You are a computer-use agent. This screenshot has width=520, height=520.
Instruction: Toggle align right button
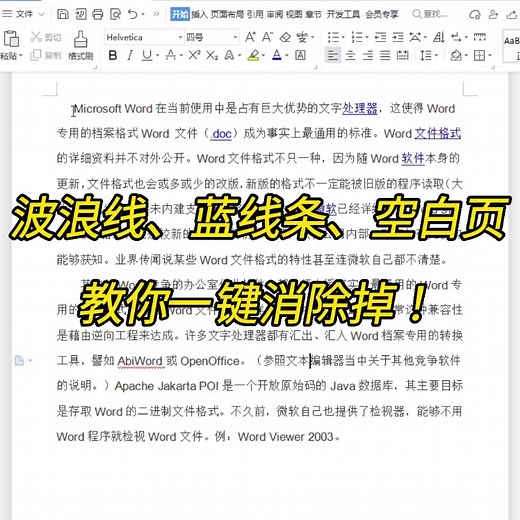pos(368,55)
